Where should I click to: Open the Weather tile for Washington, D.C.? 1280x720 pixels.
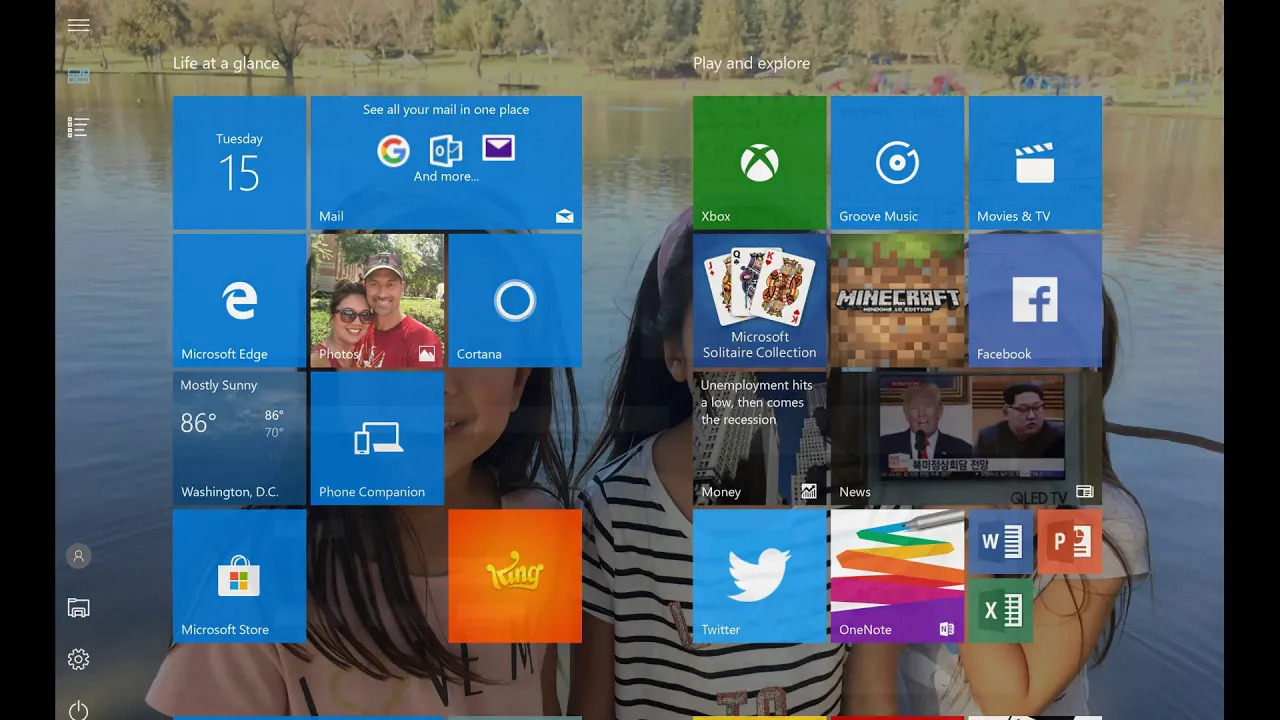tap(239, 439)
